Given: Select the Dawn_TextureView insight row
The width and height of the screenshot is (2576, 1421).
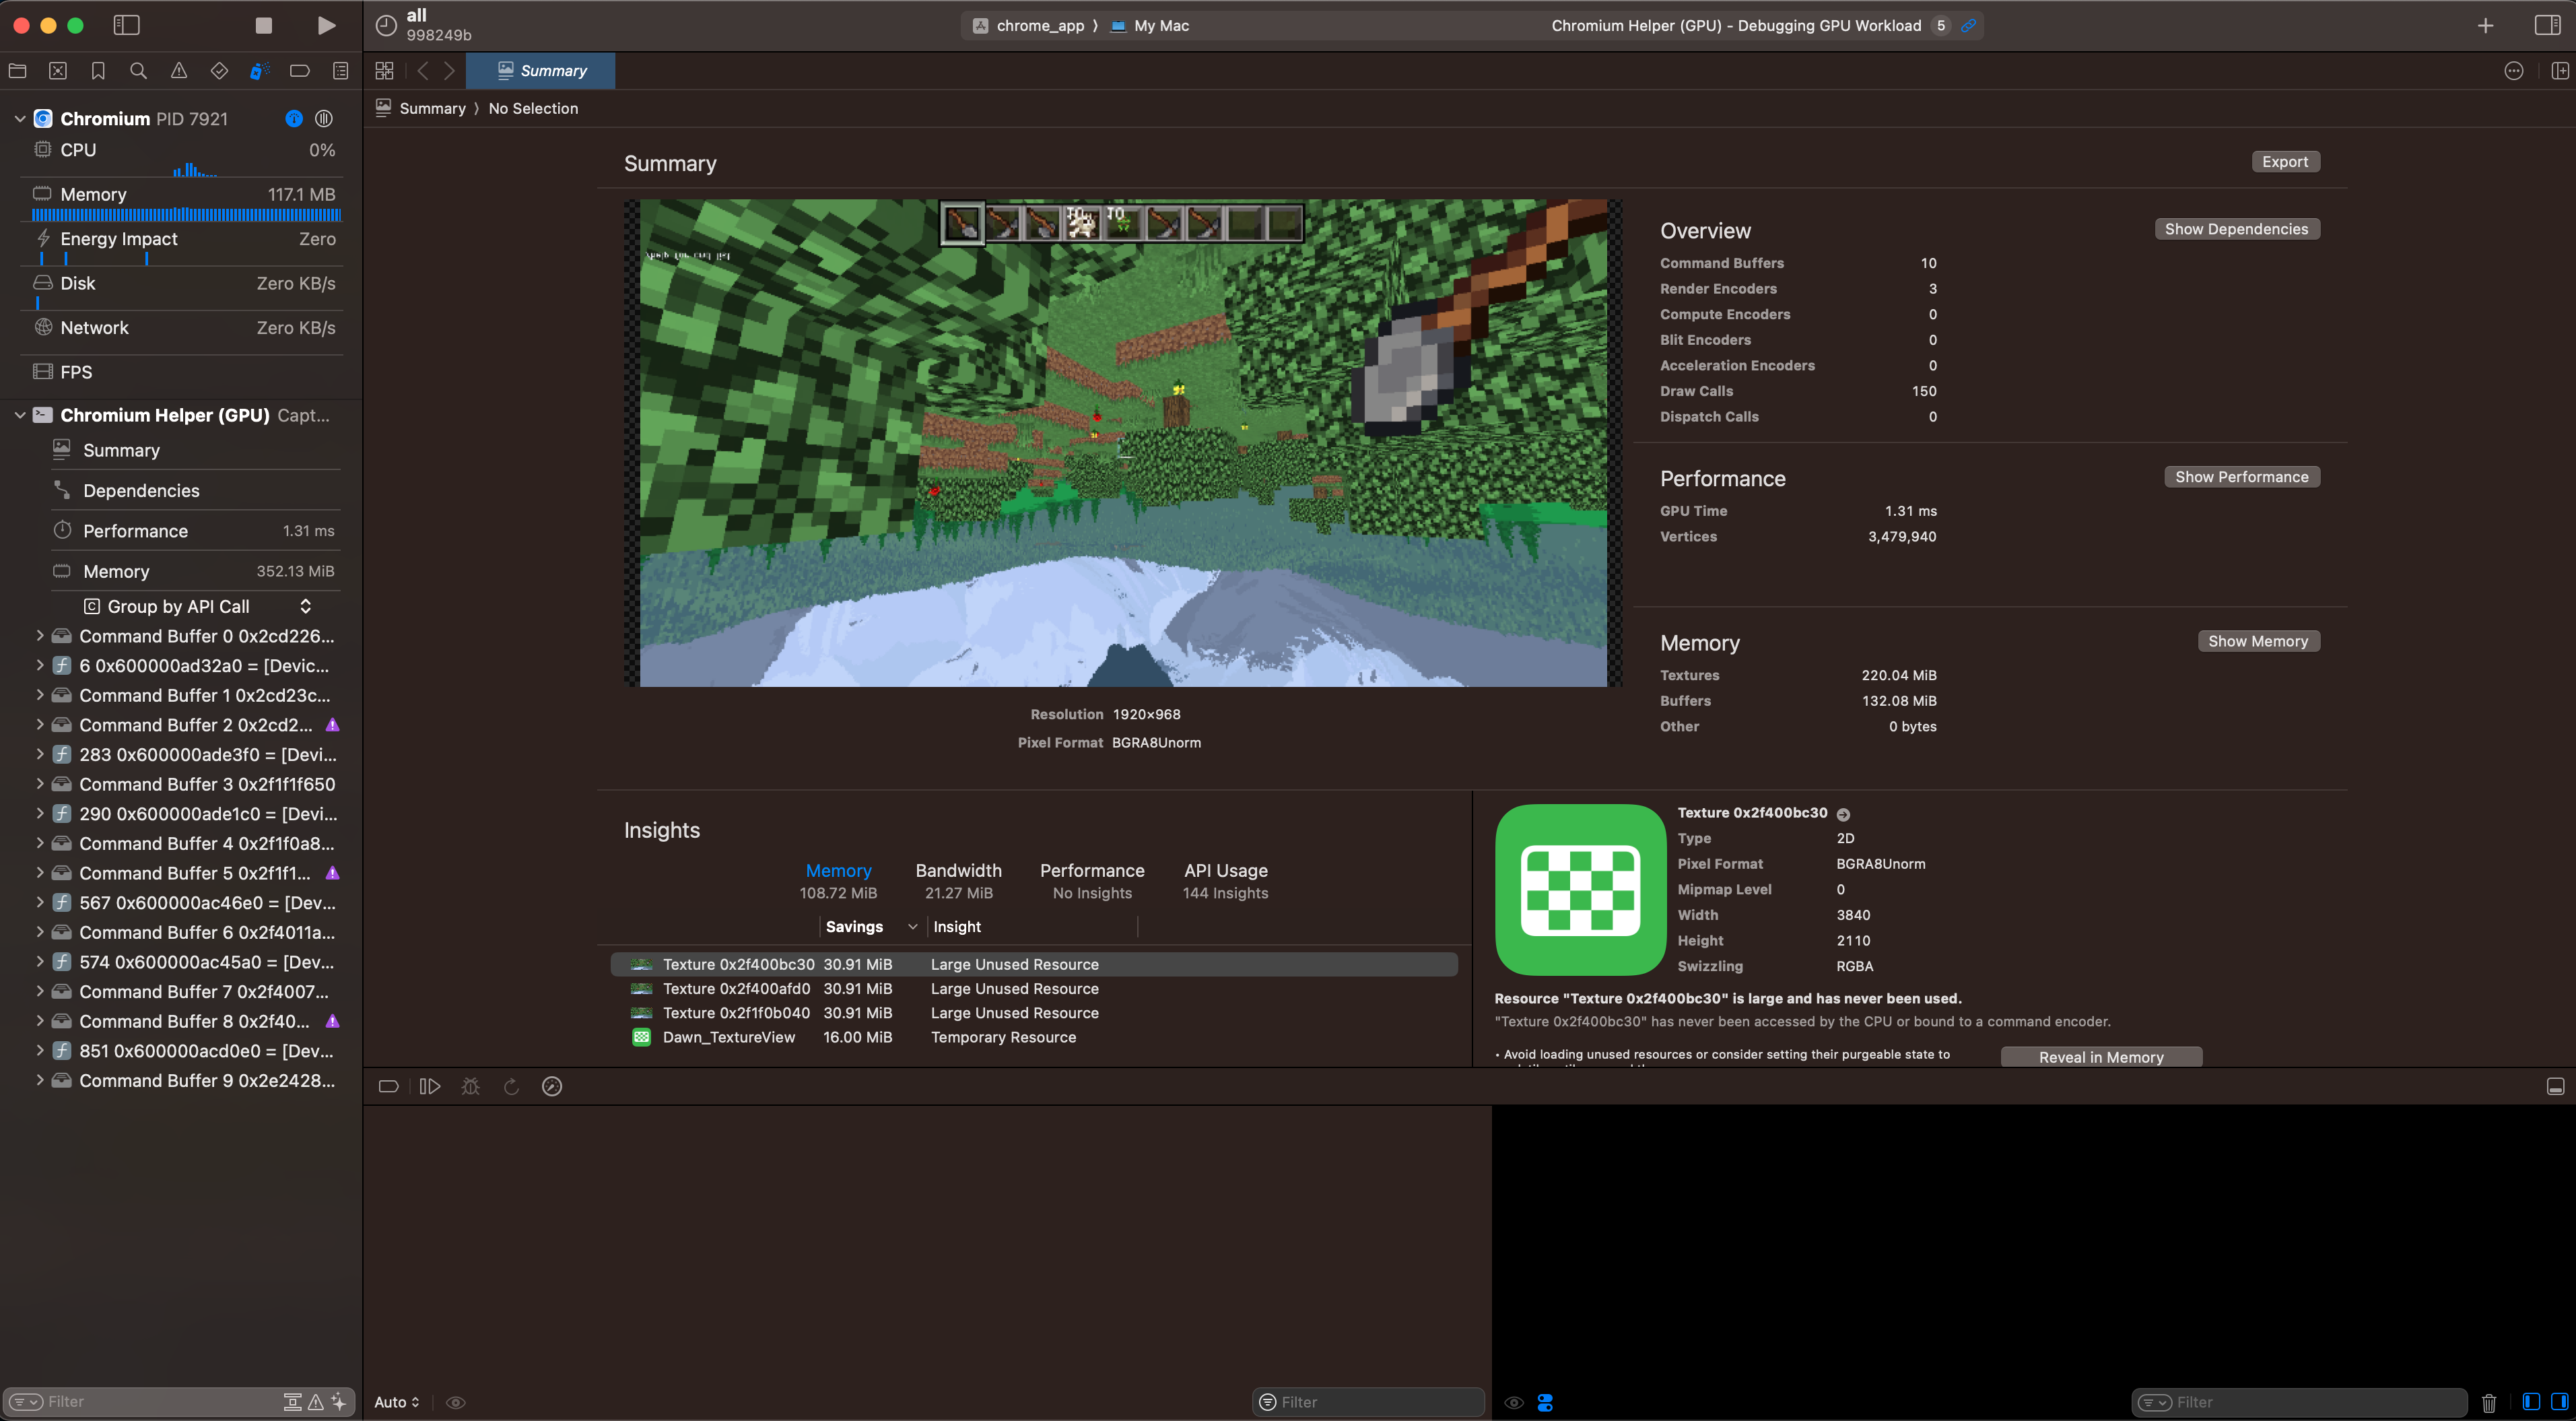Looking at the screenshot, I should click(x=1034, y=1038).
